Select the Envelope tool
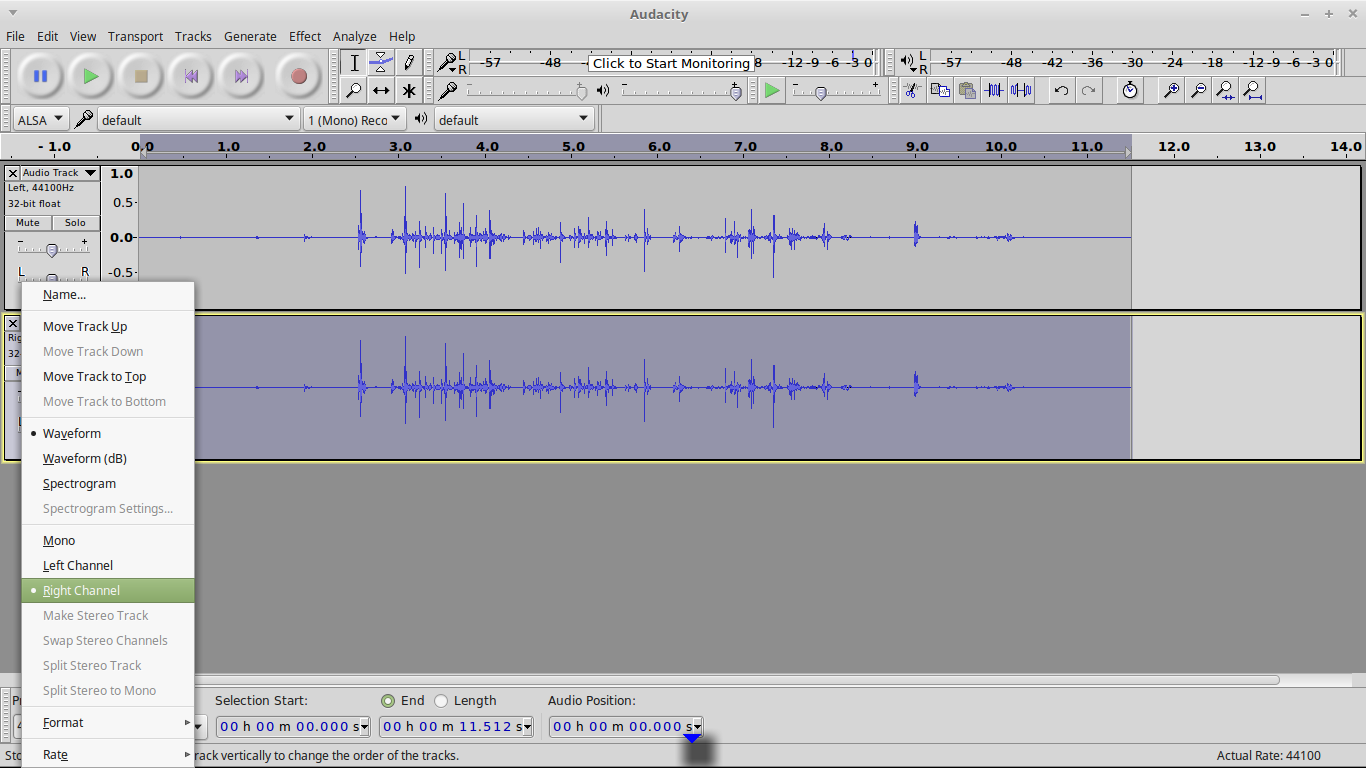 pyautogui.click(x=381, y=63)
